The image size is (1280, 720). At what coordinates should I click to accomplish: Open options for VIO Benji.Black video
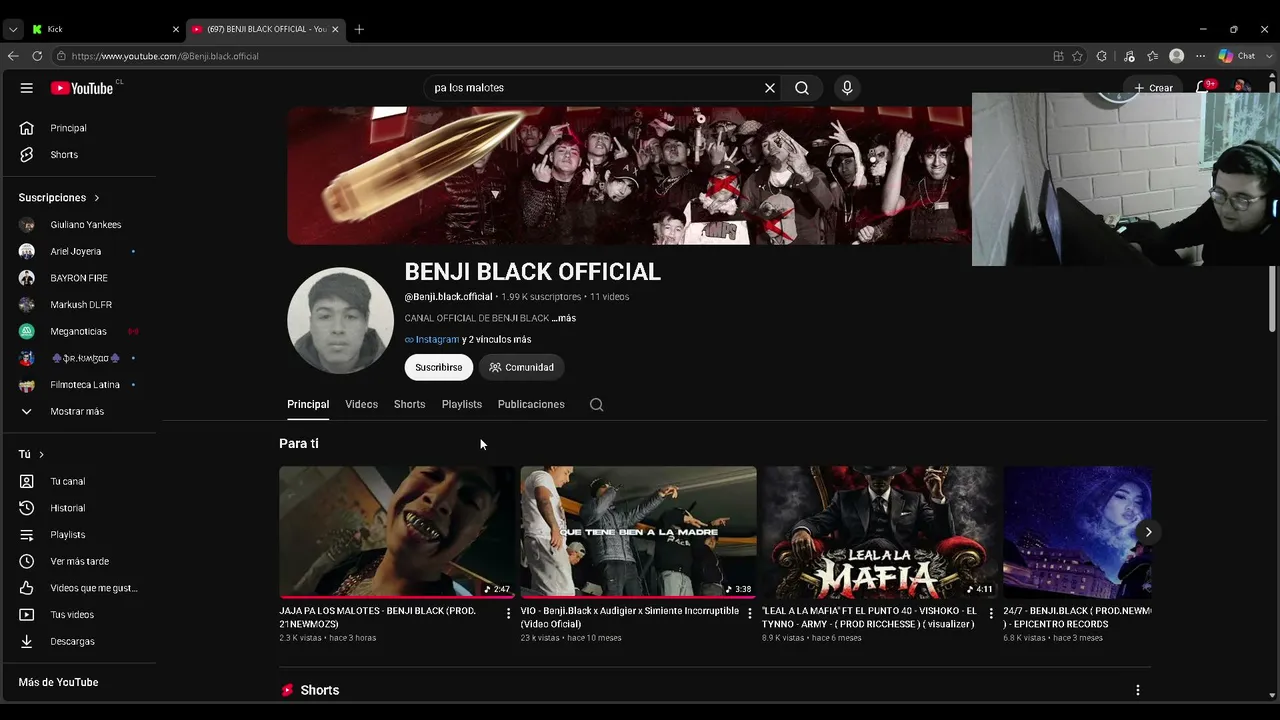click(x=750, y=613)
